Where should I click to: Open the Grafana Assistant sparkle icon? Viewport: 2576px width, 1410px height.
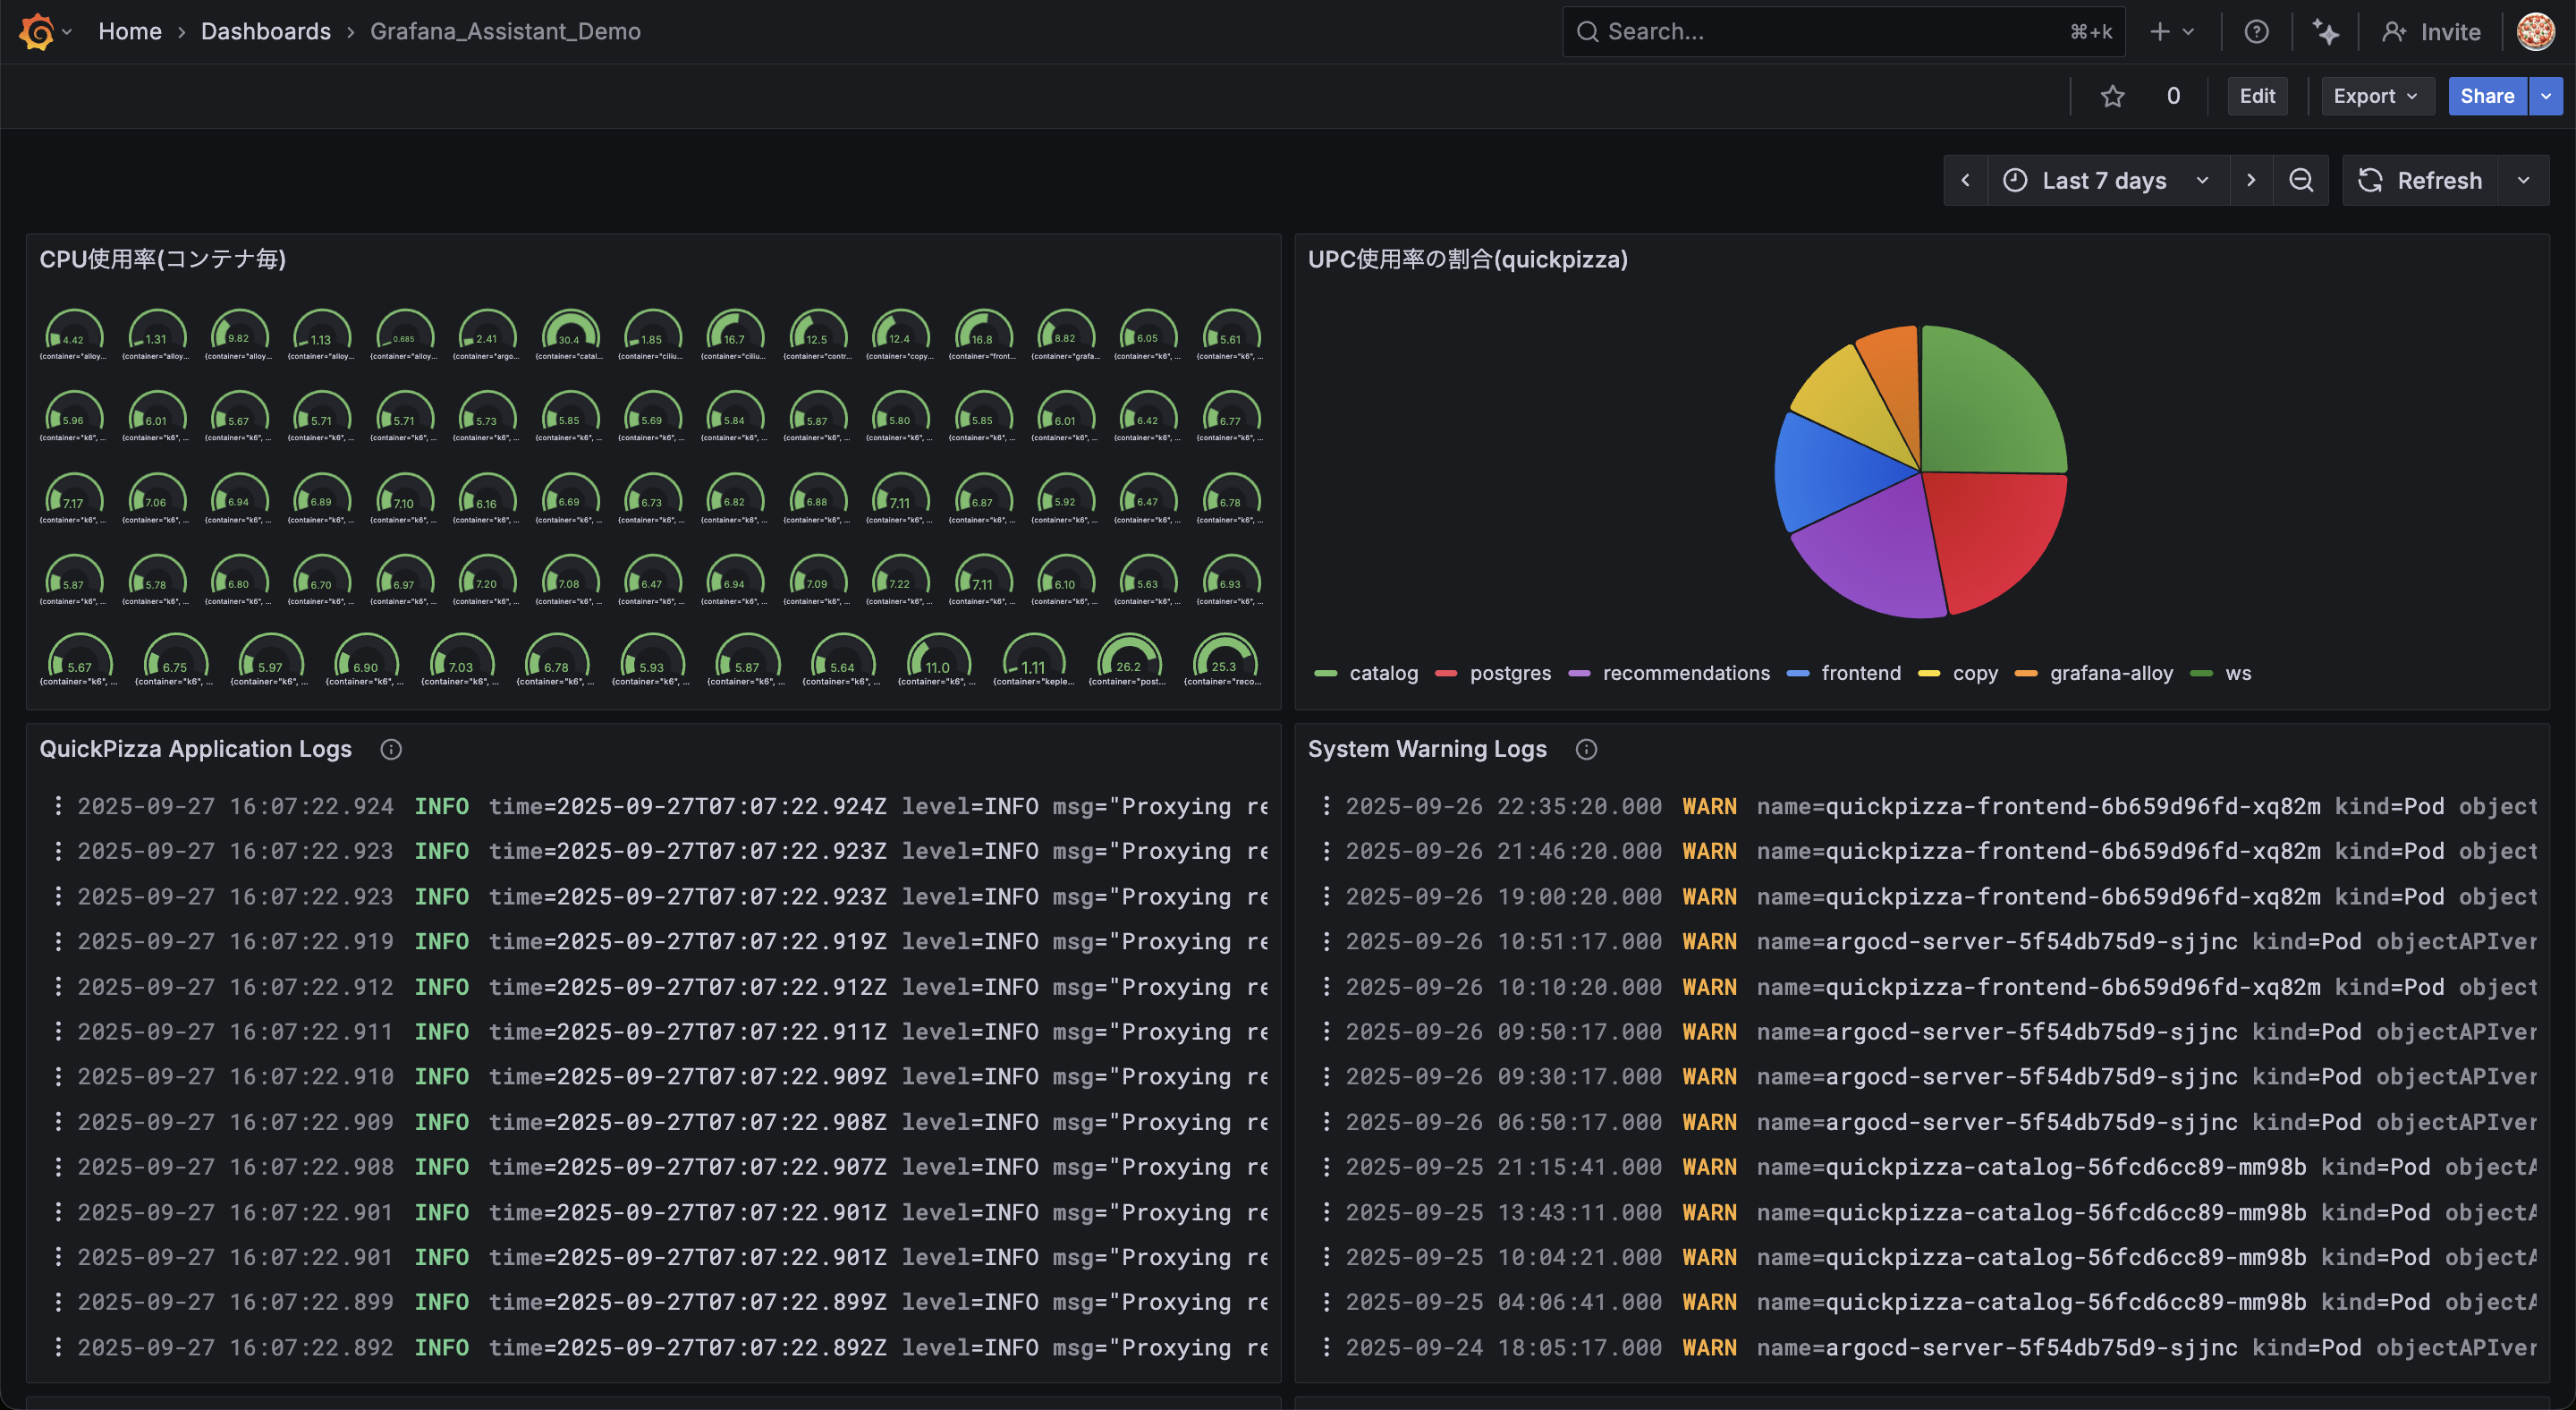pyautogui.click(x=2325, y=32)
